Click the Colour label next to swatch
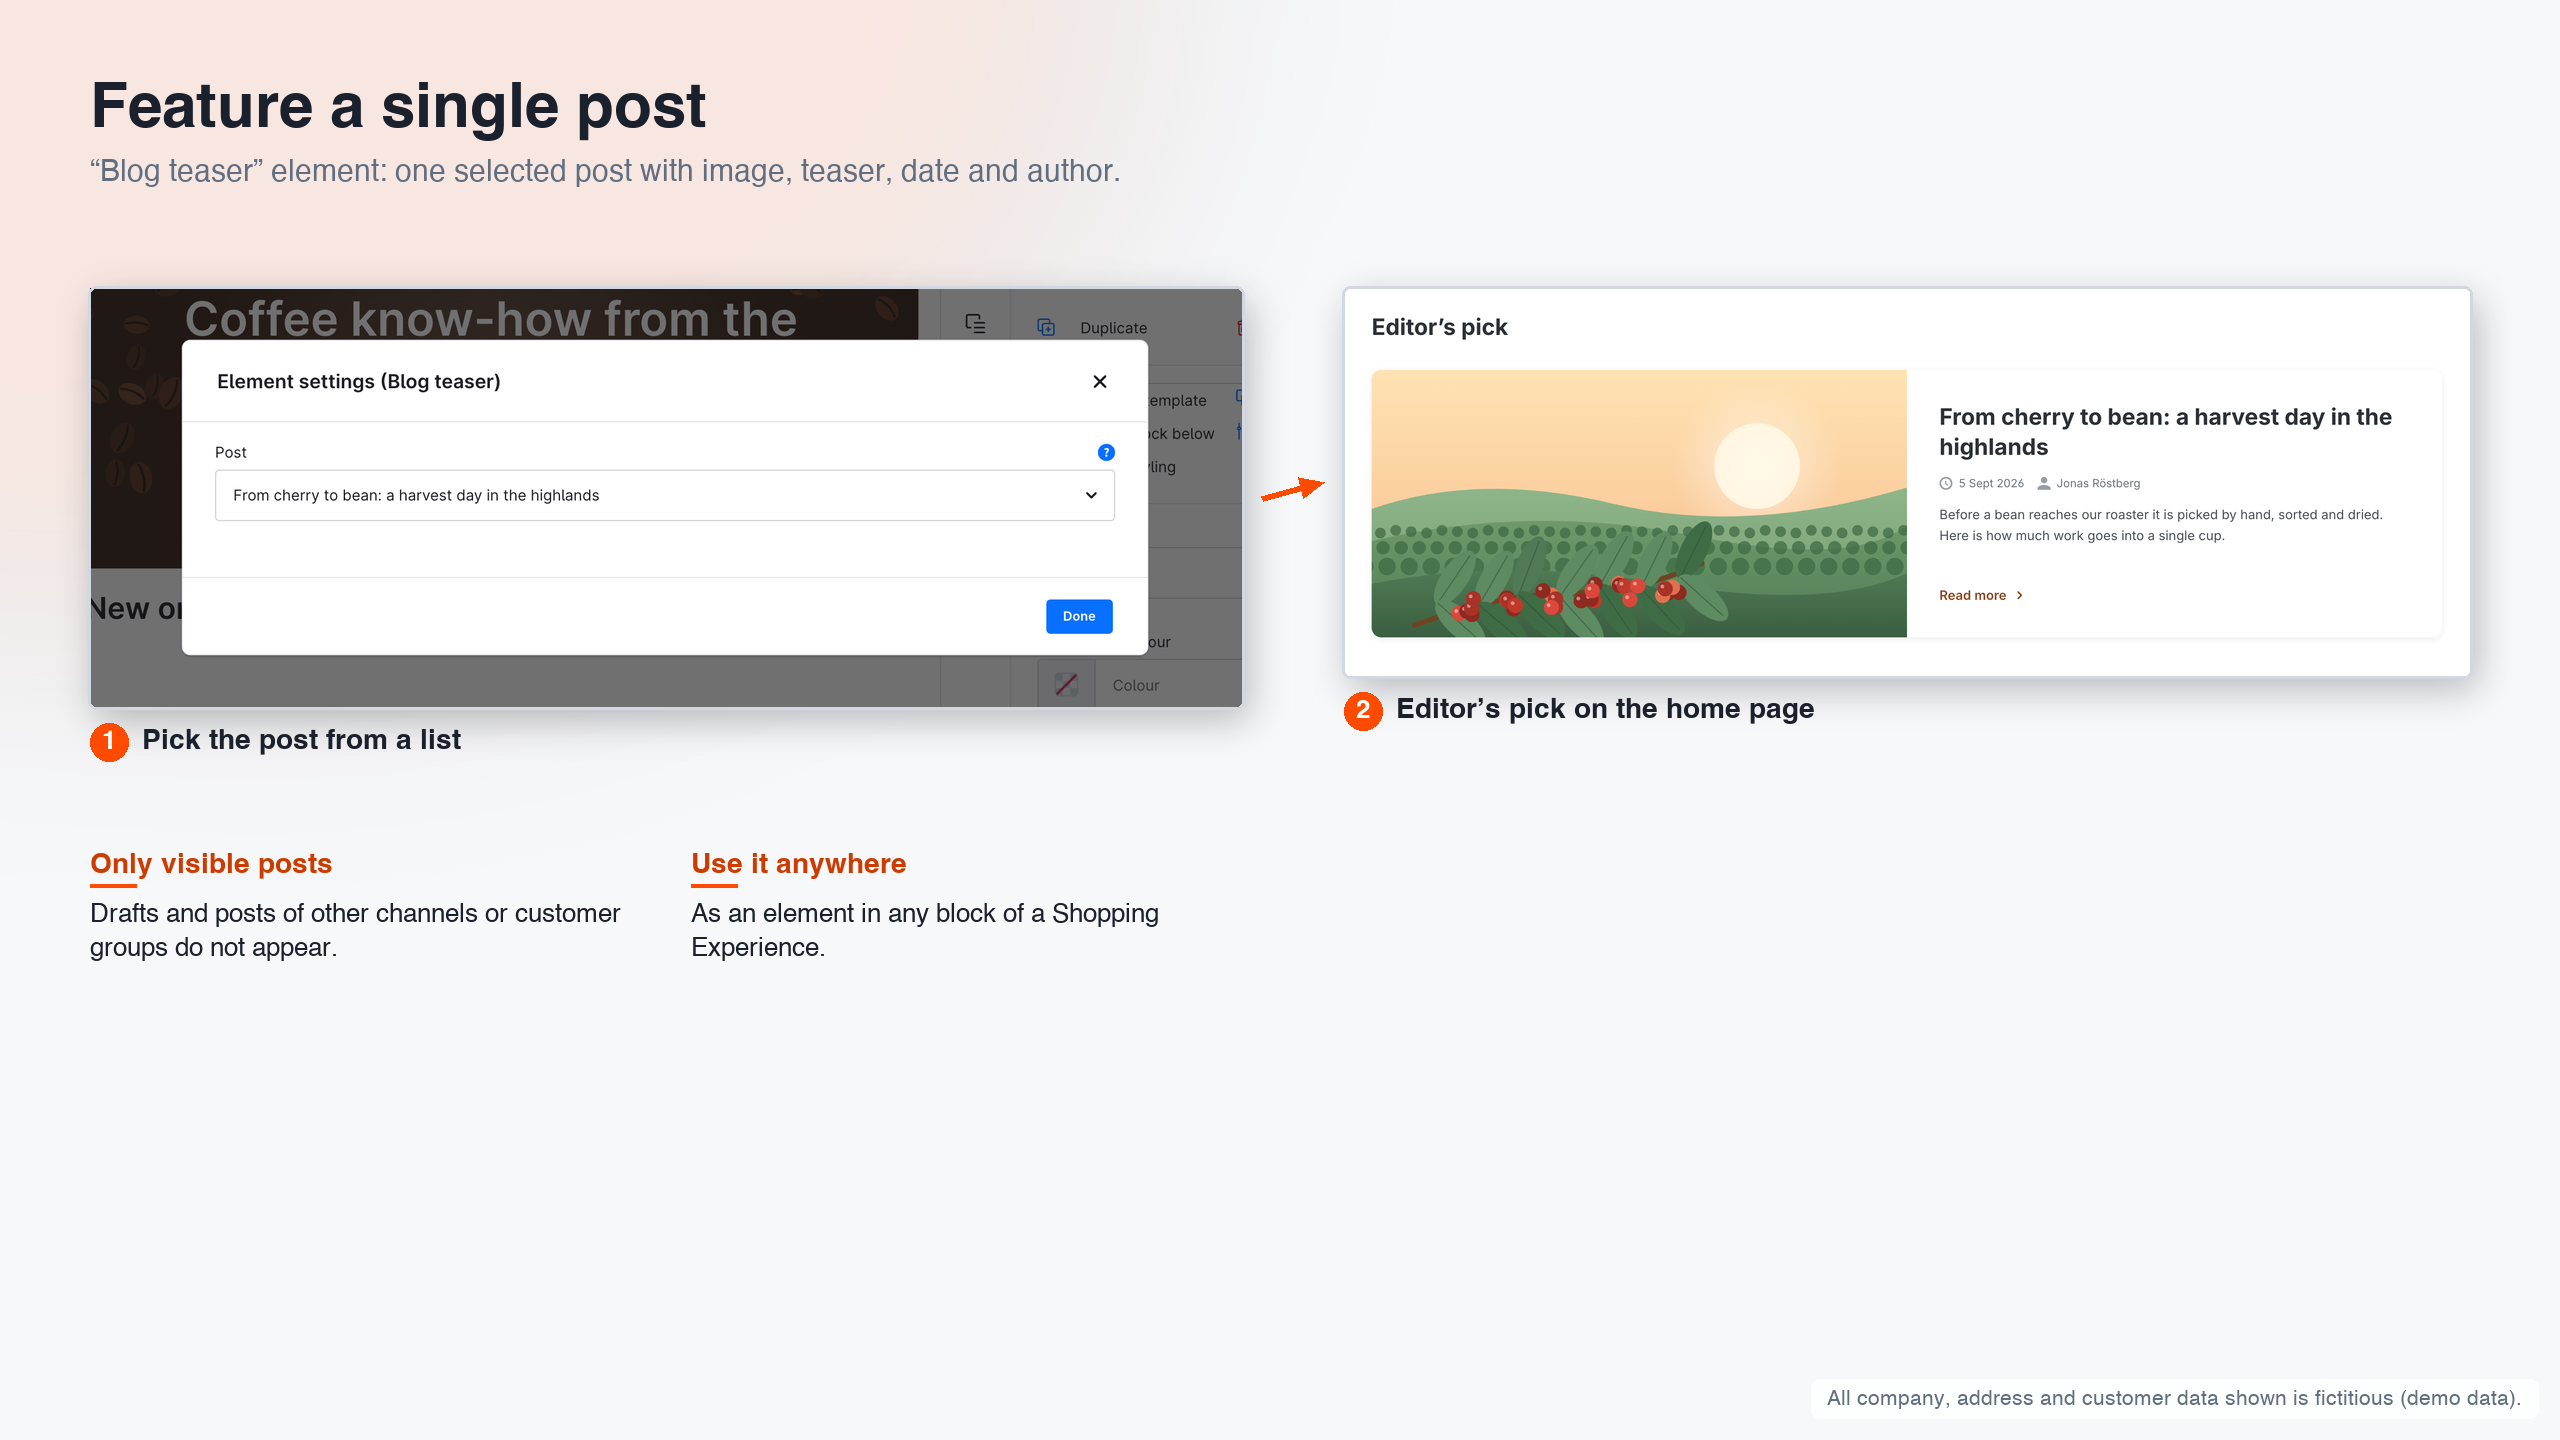Screen dimensions: 2560x1440 pyautogui.click(x=1135, y=685)
